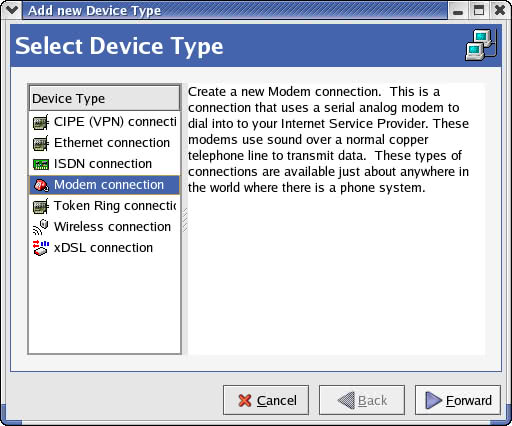Pick Wireless connection device type
Image resolution: width=512 pixels, height=426 pixels.
tap(104, 227)
